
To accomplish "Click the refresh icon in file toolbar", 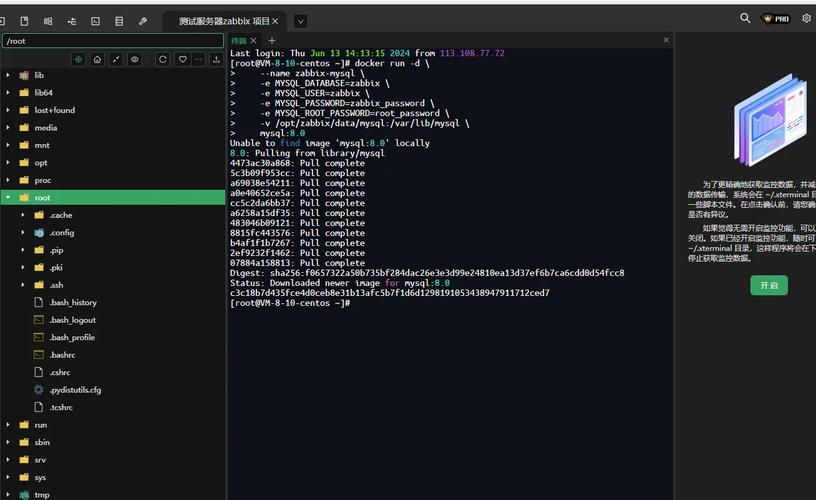I will [163, 60].
